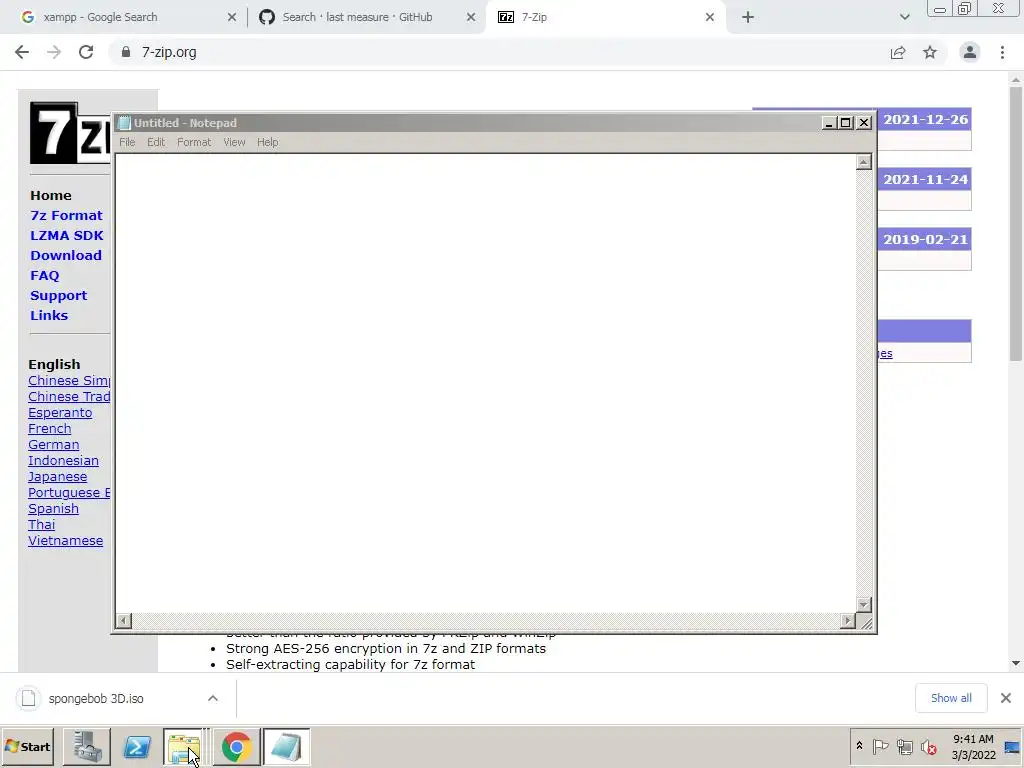Close the 7-Zip browser tab
The height and width of the screenshot is (768, 1024).
[710, 17]
